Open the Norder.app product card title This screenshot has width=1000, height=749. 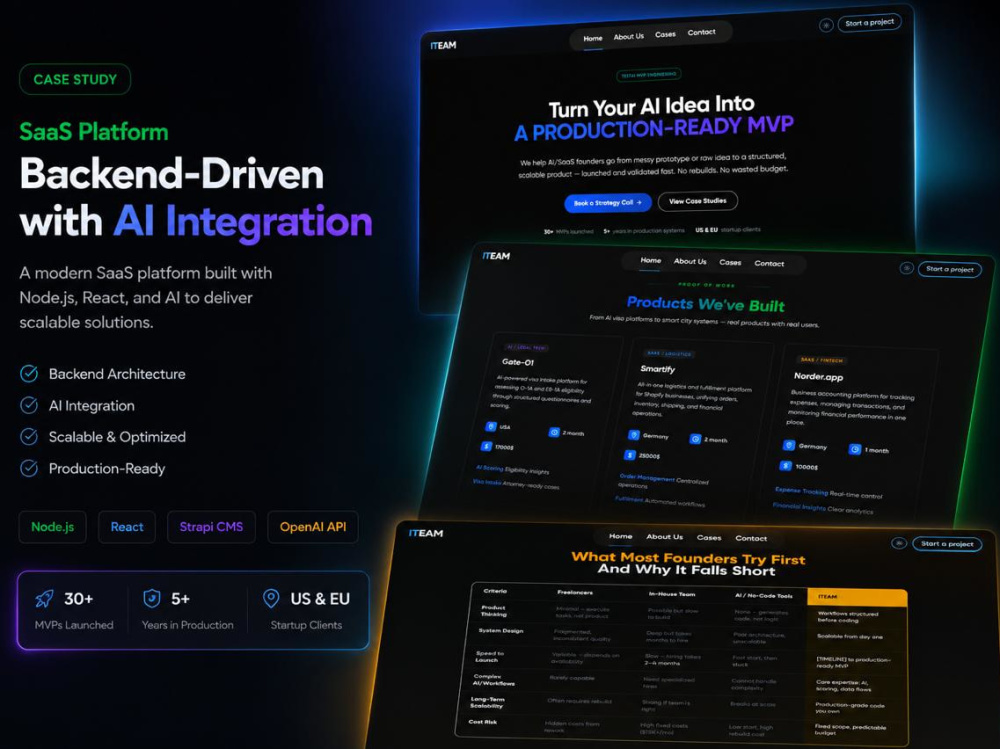click(818, 376)
